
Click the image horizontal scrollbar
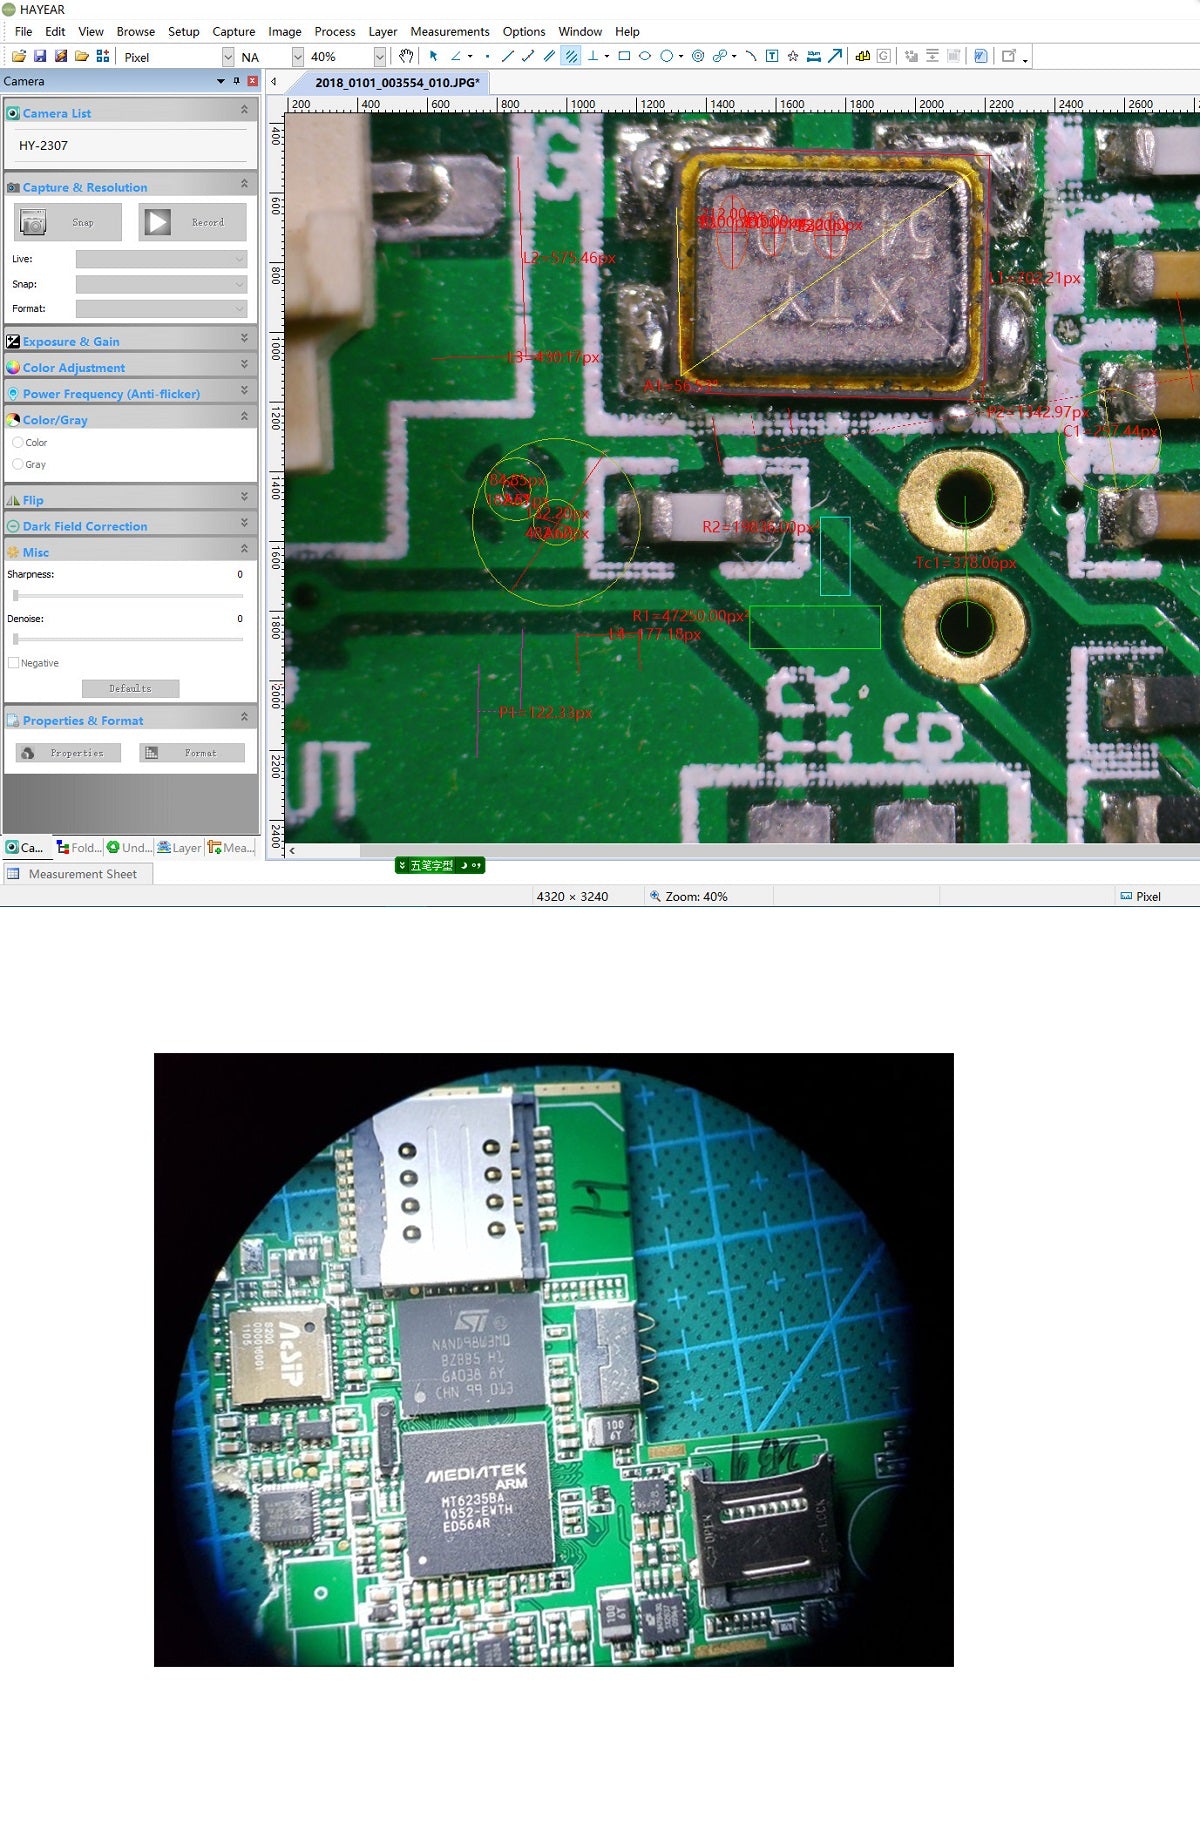point(742,851)
